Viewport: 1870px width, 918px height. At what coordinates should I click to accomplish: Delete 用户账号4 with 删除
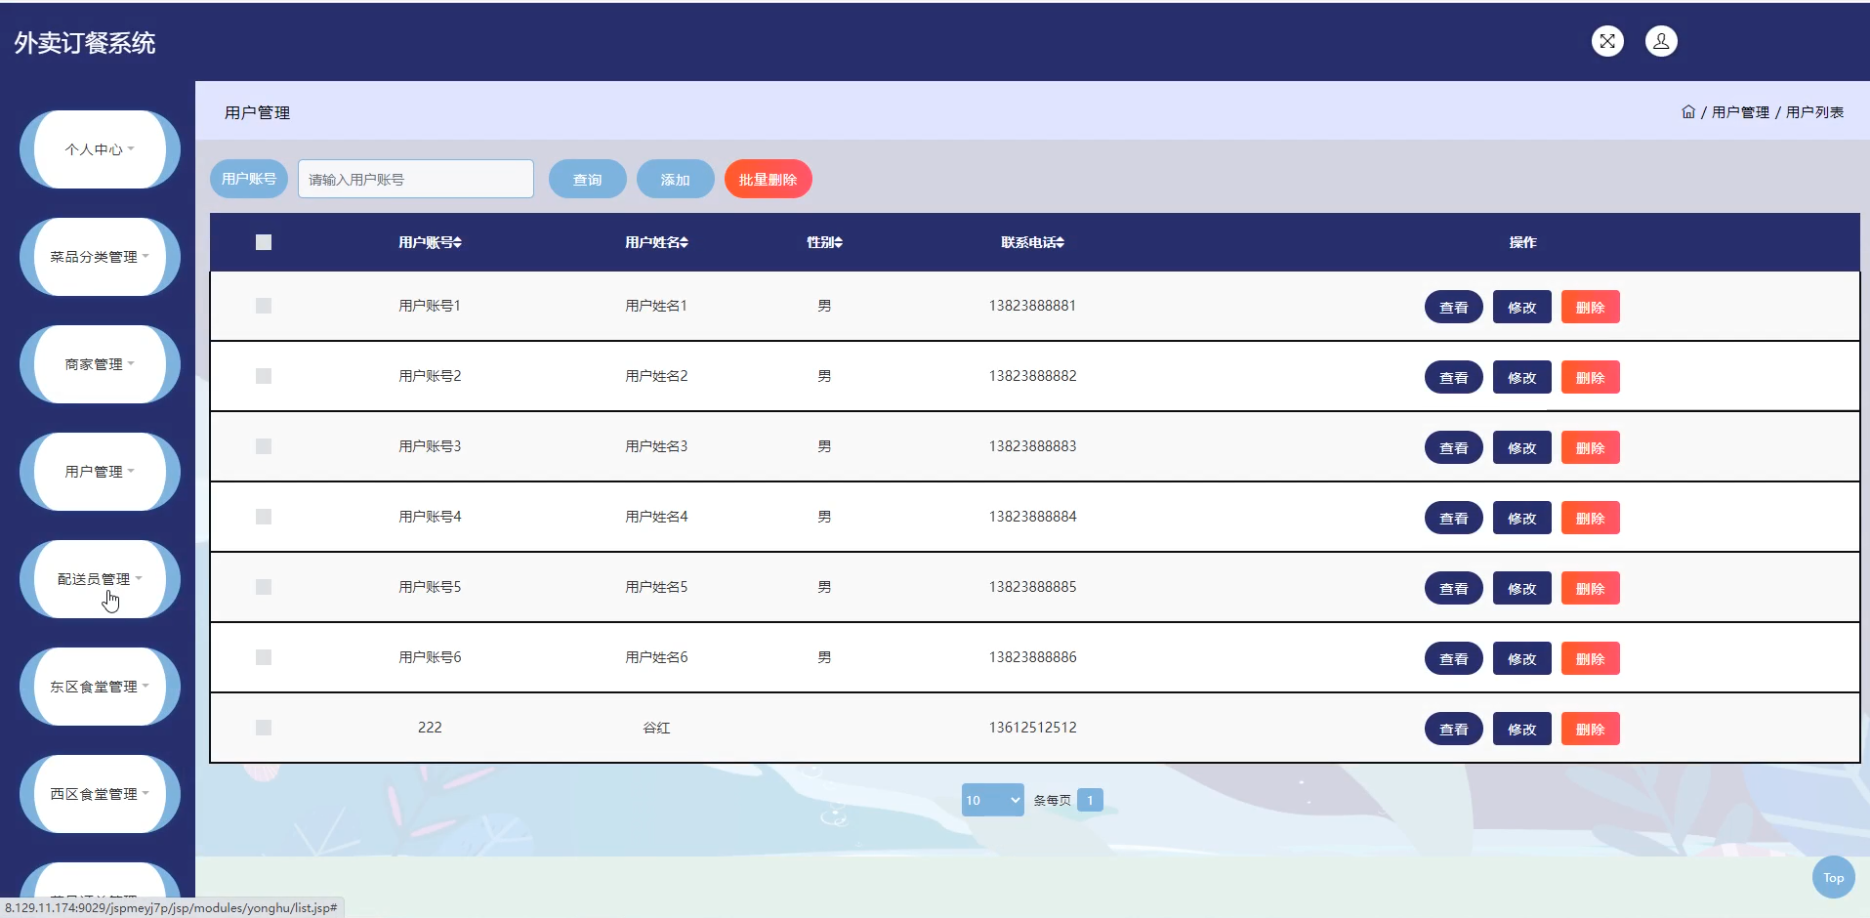[1590, 518]
